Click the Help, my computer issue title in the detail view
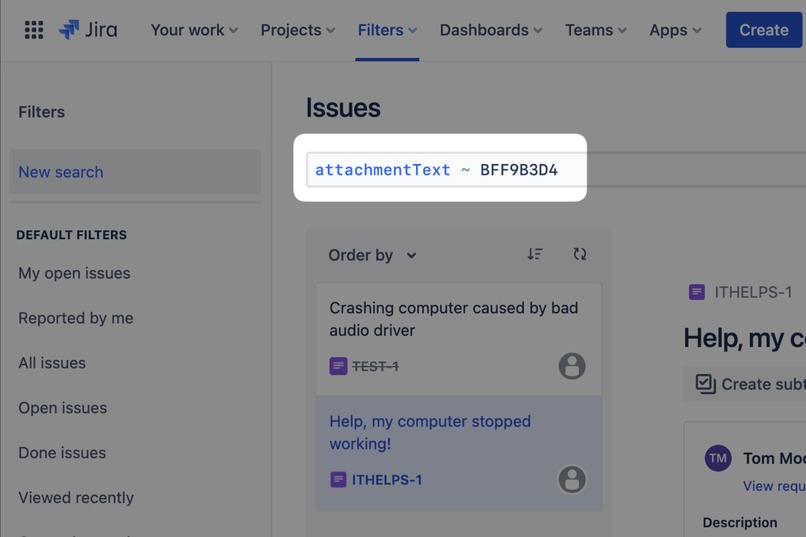Screen dimensions: 806x537 [x=744, y=338]
